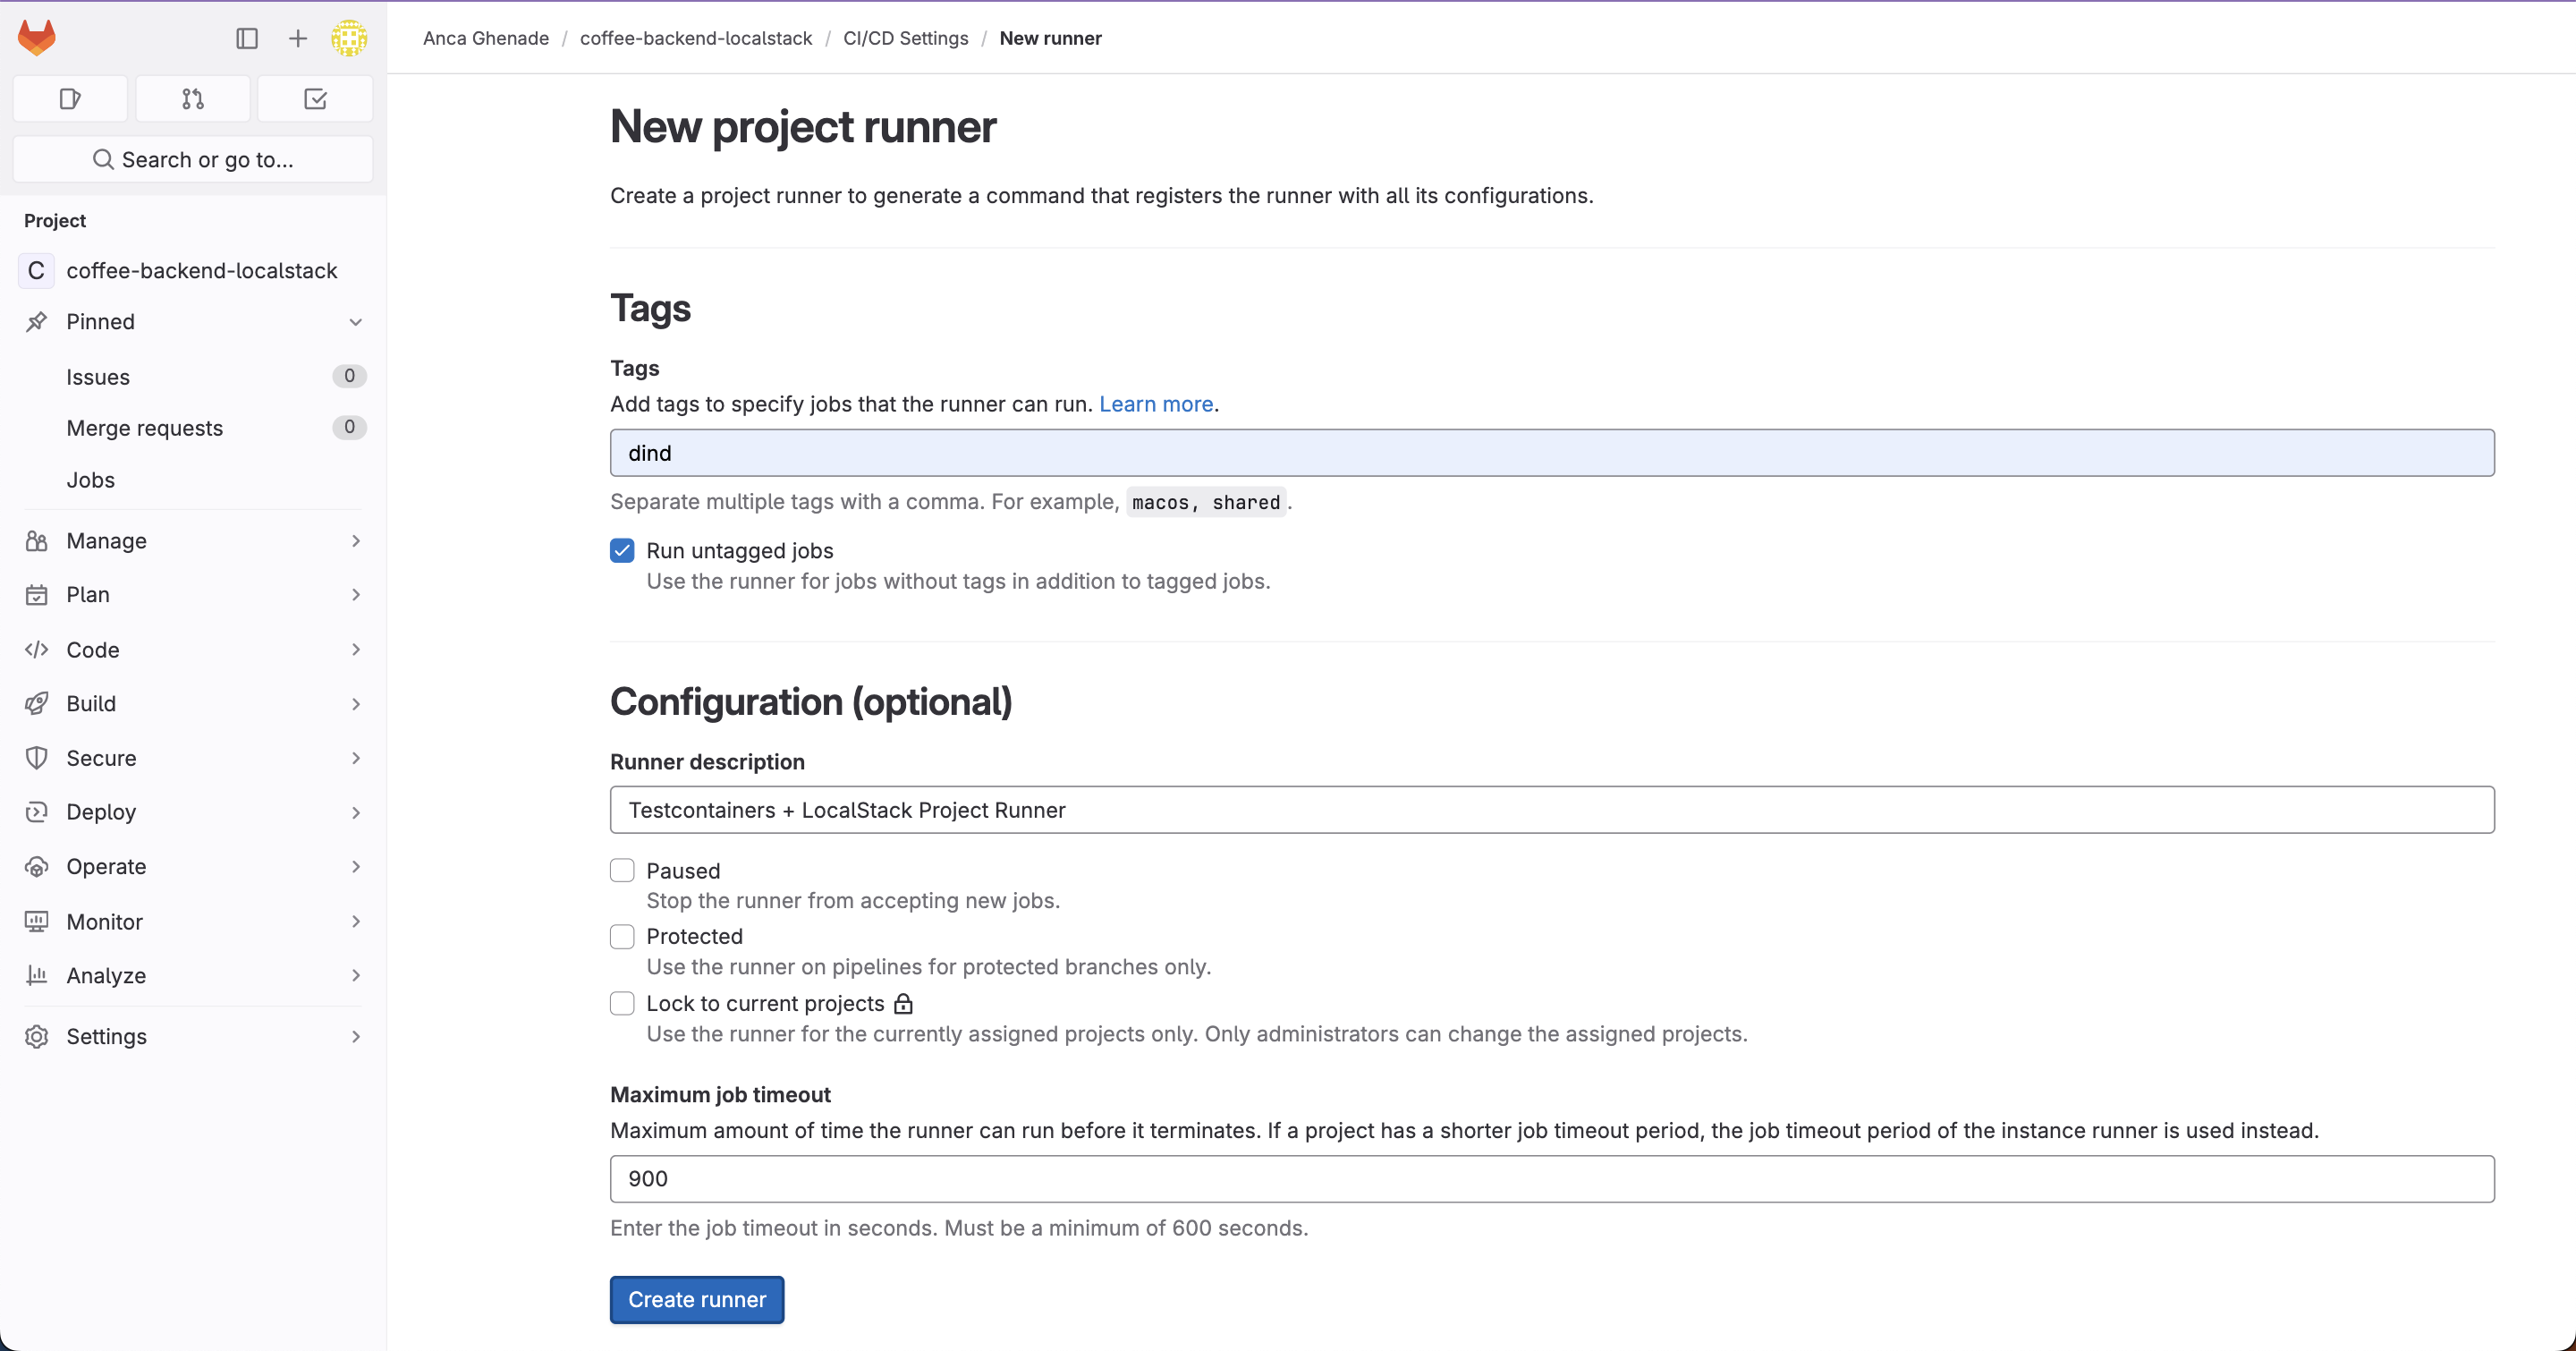Screen dimensions: 2576x1351
Task: Open the Build section icon
Action: (37, 703)
